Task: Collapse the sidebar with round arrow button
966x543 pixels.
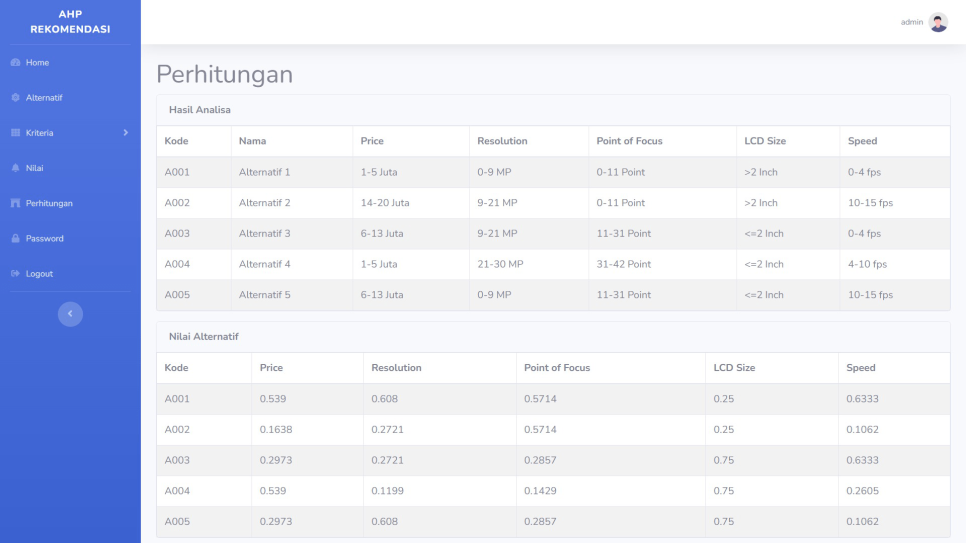Action: pyautogui.click(x=70, y=314)
